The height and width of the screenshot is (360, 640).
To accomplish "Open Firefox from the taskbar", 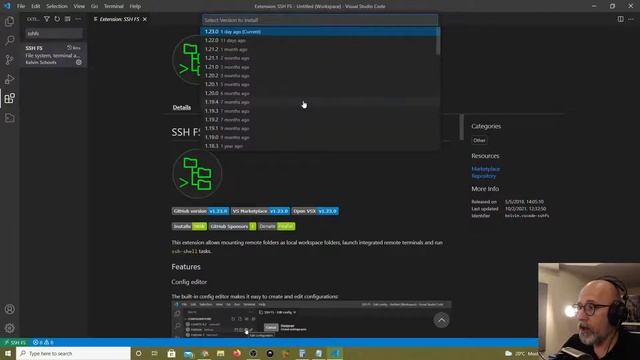I will (237, 353).
